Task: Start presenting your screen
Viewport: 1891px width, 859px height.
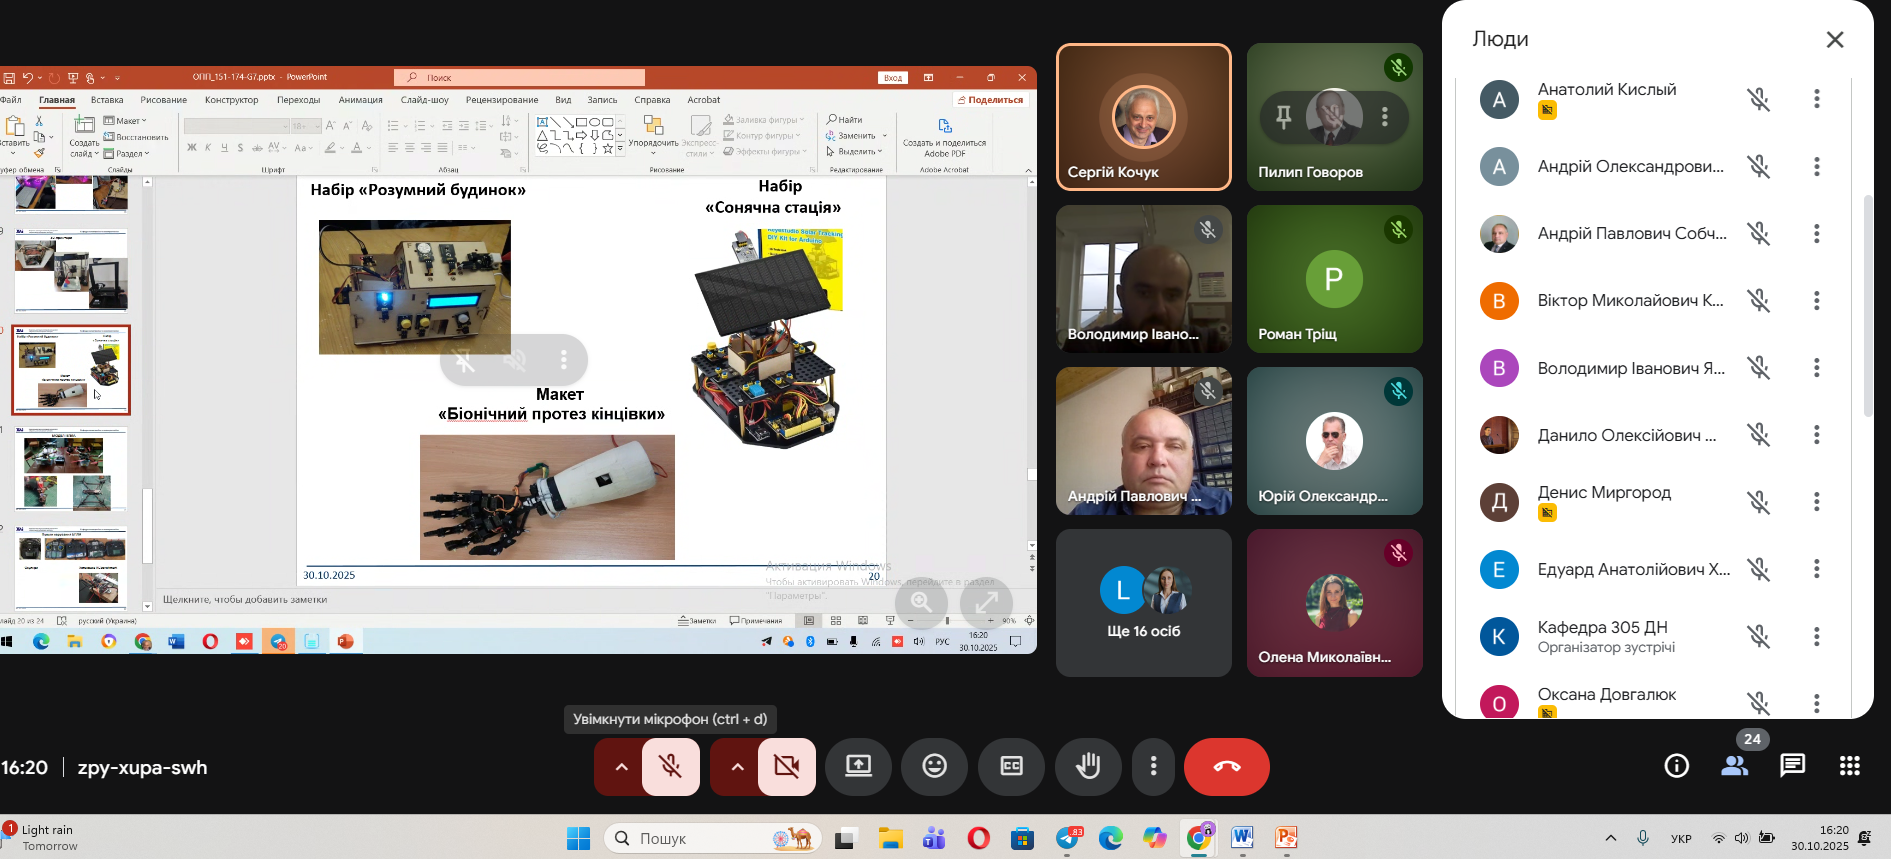Action: click(x=858, y=767)
